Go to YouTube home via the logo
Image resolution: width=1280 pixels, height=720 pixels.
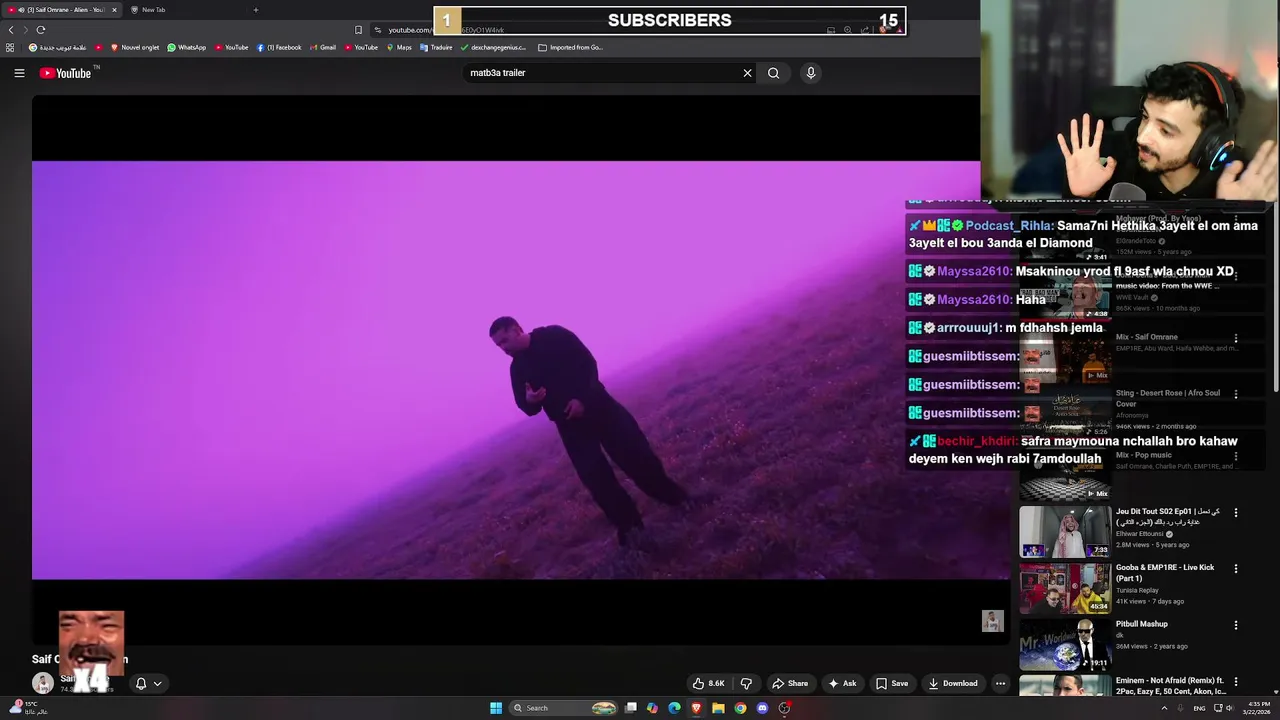[65, 73]
